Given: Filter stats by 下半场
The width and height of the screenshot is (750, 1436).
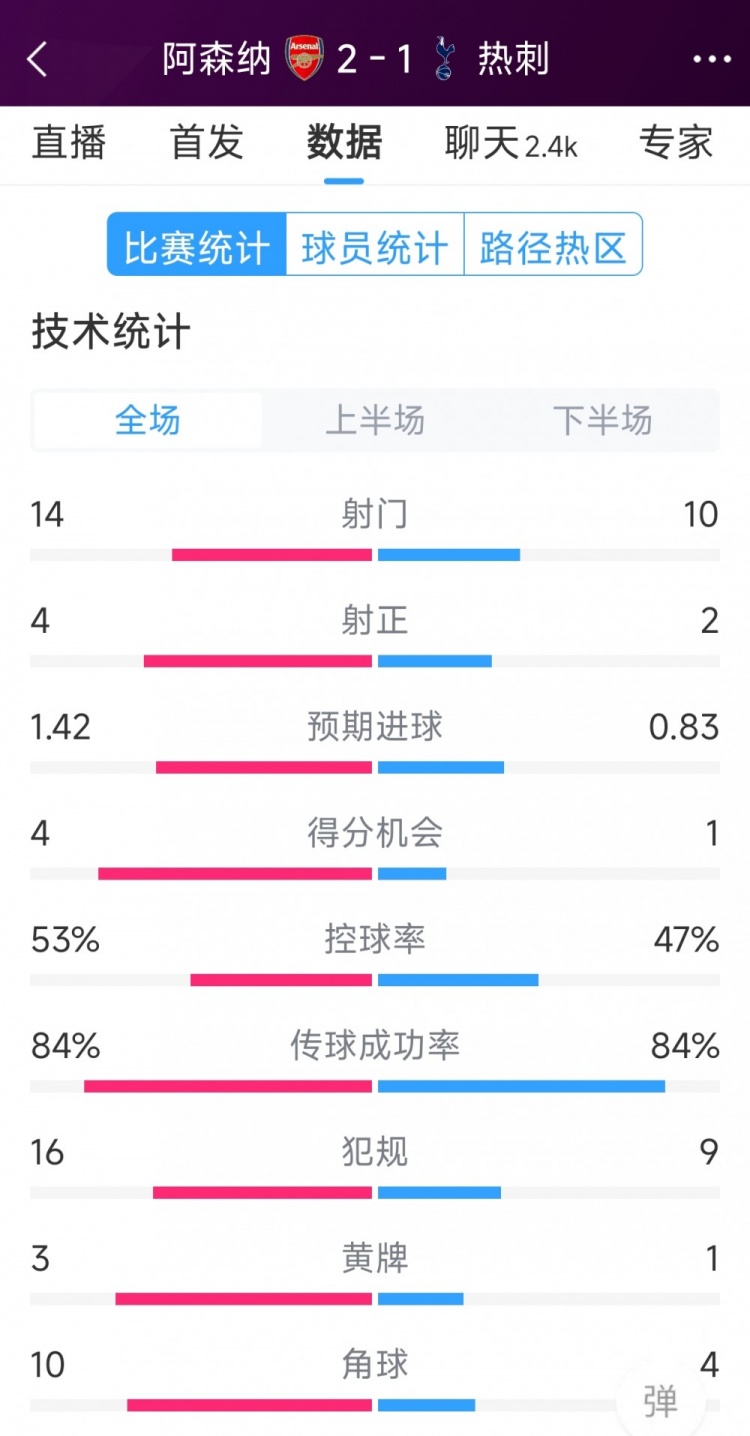Looking at the screenshot, I should point(602,420).
